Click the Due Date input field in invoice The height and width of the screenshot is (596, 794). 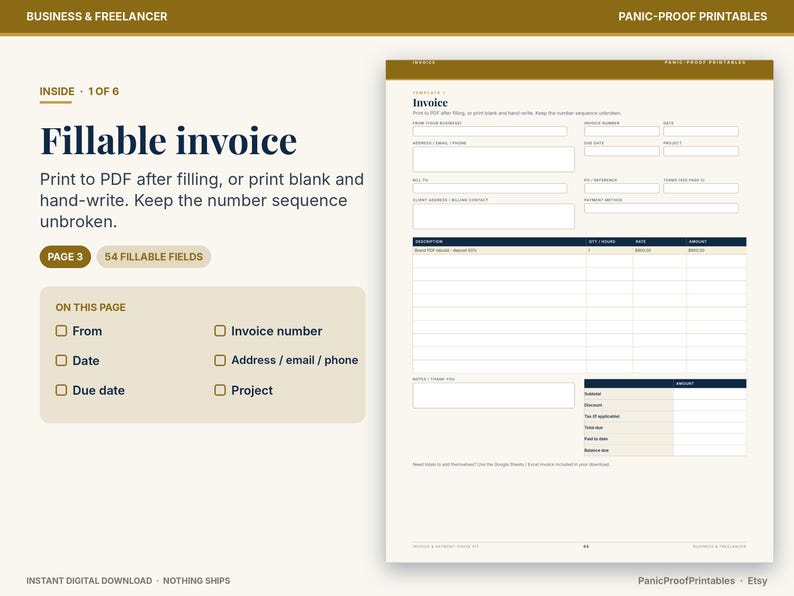[621, 151]
